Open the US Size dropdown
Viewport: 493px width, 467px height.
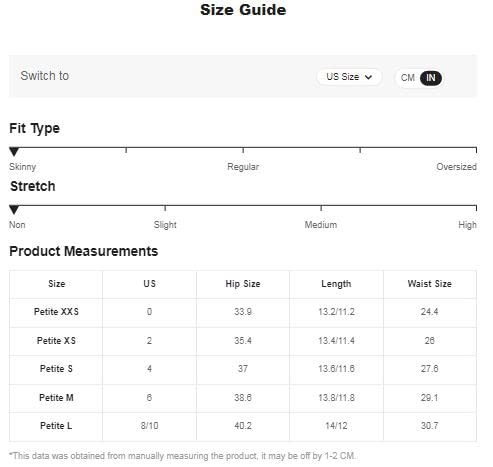point(349,77)
